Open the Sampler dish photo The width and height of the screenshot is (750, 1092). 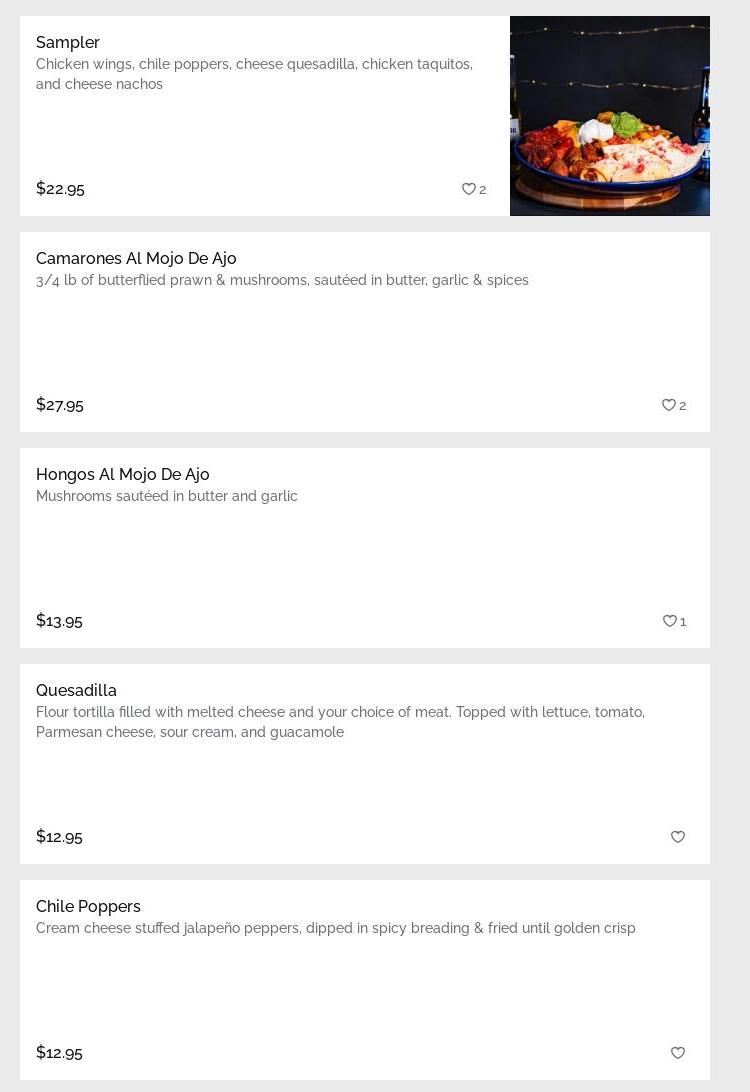pyautogui.click(x=609, y=116)
